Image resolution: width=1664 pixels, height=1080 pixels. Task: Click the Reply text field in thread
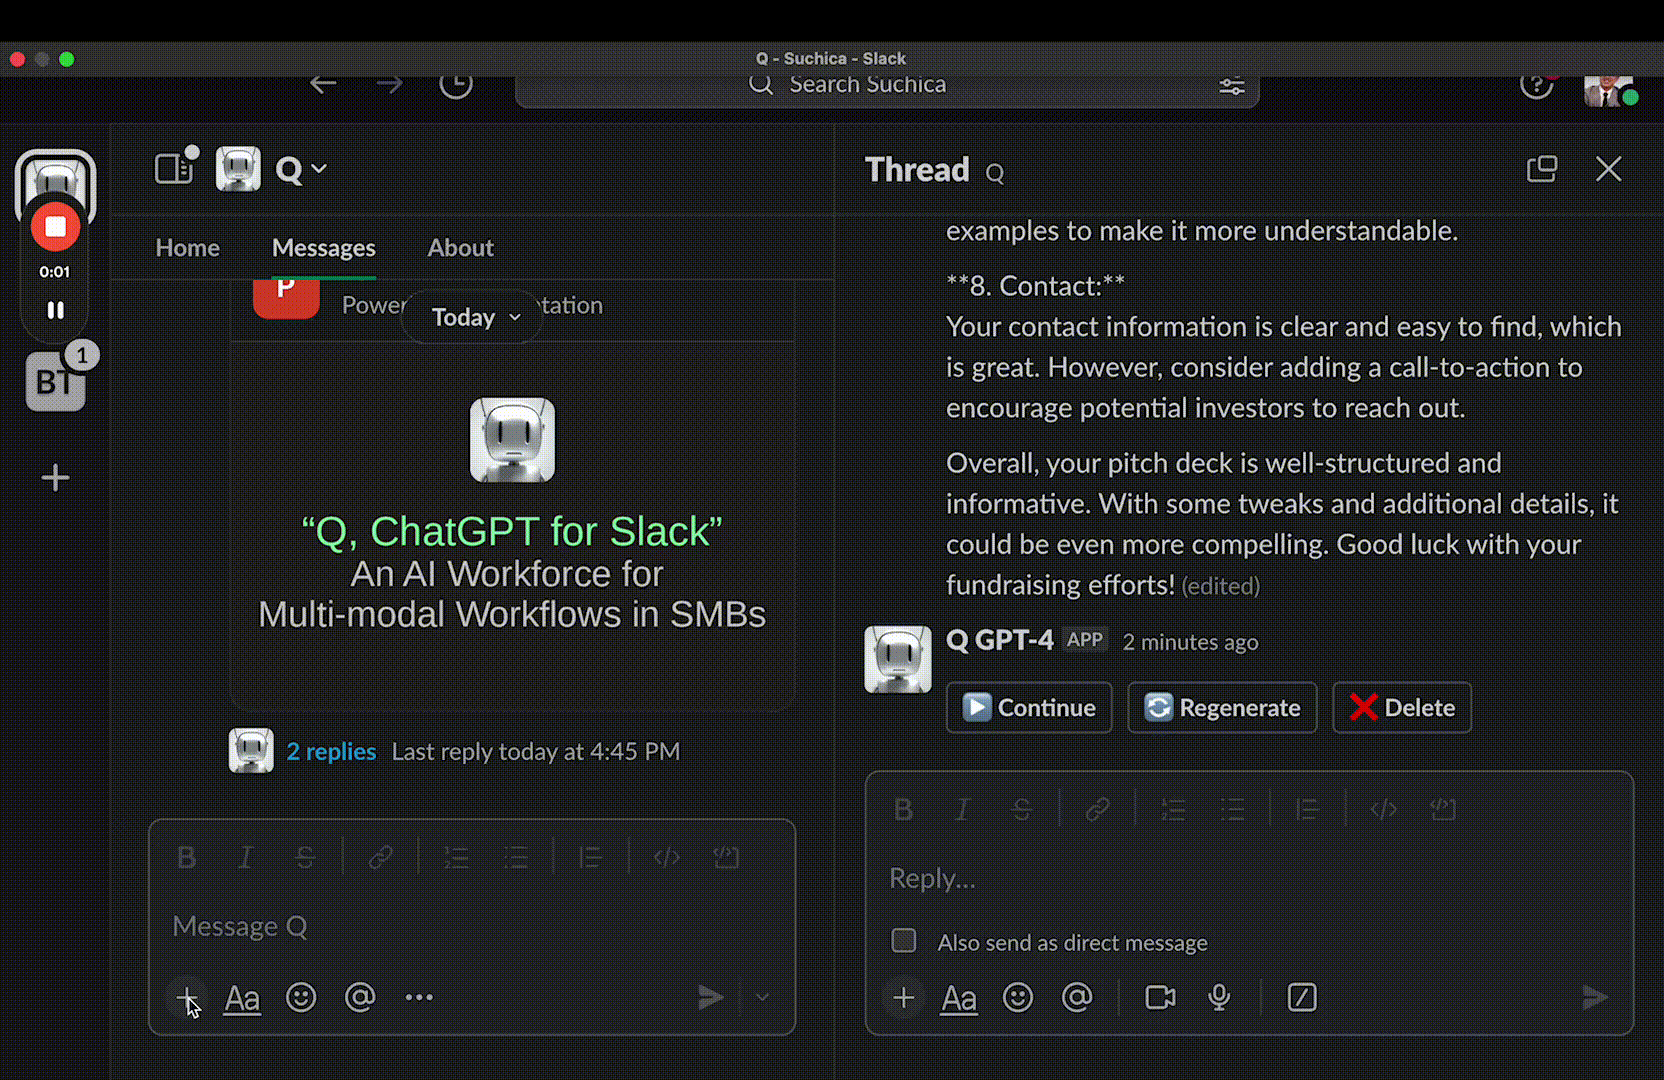click(x=1240, y=878)
